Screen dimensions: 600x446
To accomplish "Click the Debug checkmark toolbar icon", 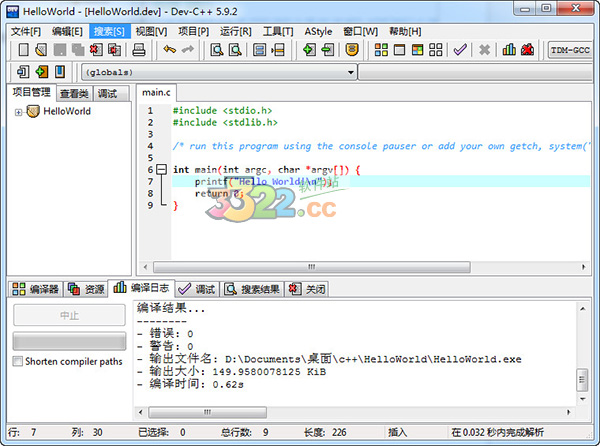I will point(460,50).
